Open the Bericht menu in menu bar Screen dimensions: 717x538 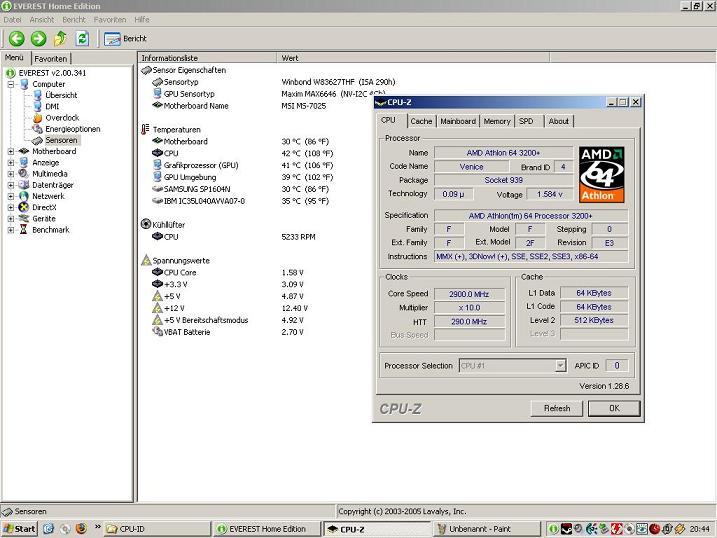coord(74,20)
